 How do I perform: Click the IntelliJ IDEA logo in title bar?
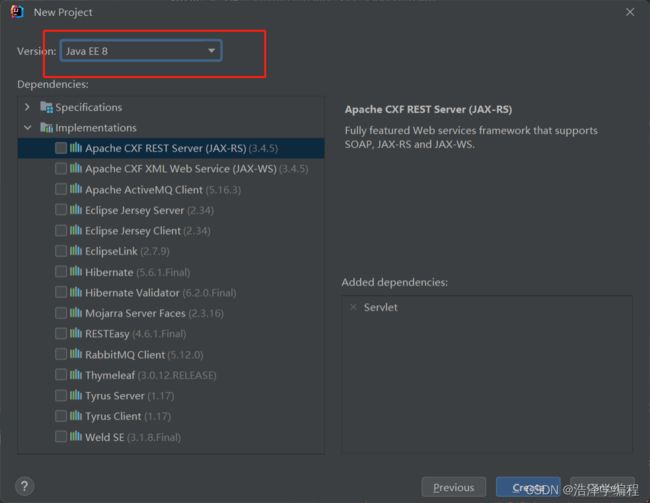17,12
